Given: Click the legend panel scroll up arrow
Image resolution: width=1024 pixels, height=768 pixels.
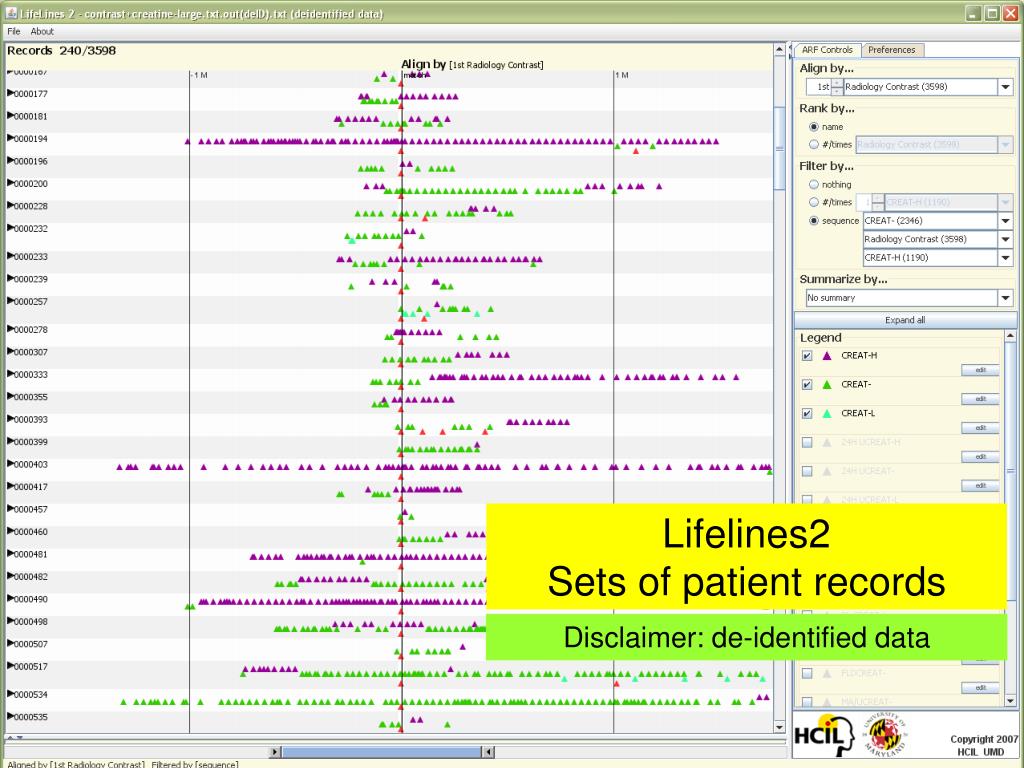Looking at the screenshot, I should pyautogui.click(x=1010, y=336).
